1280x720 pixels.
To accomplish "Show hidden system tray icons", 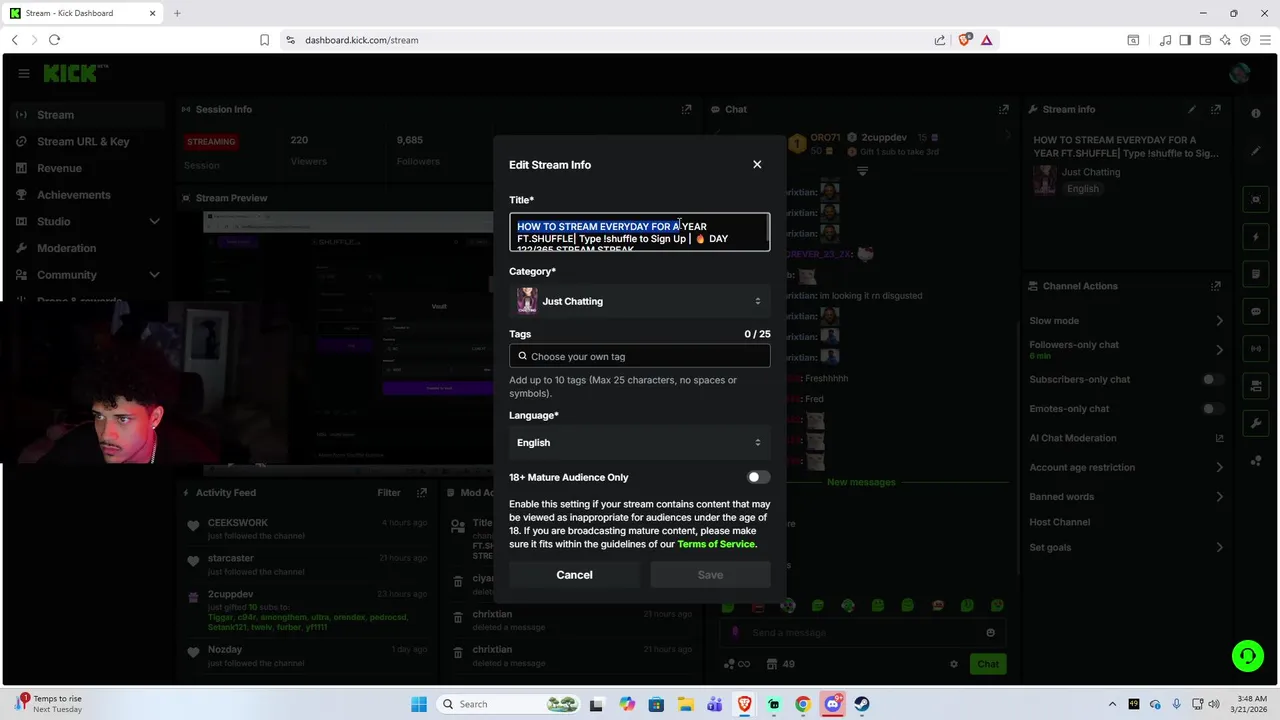I will tap(1113, 704).
